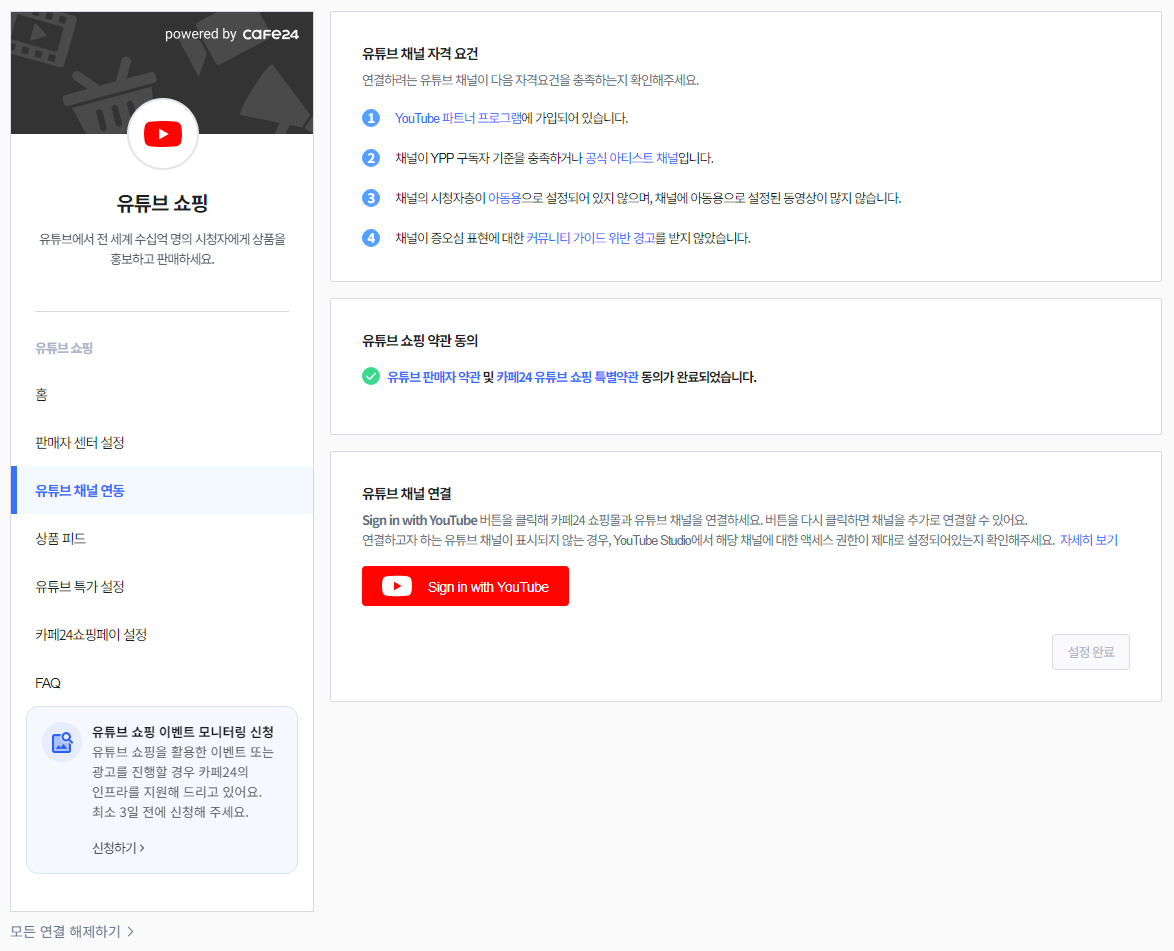The width and height of the screenshot is (1174, 951).
Task: Click the event monitoring image icon
Action: click(61, 742)
